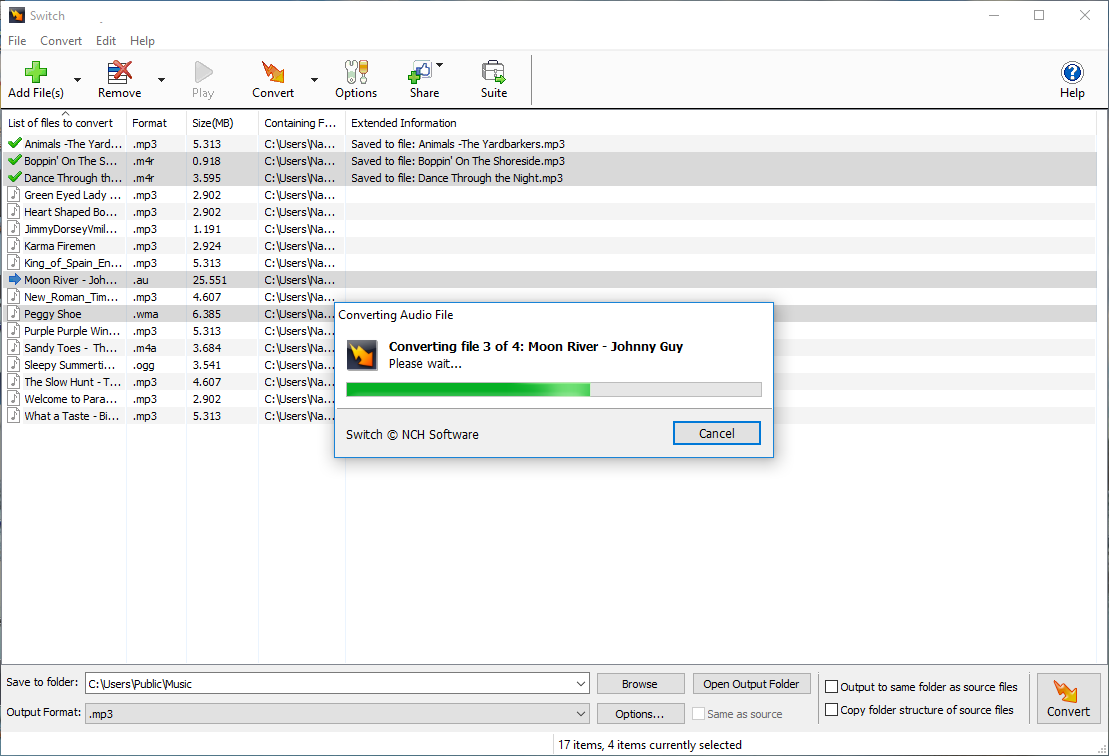Screen dimensions: 1109x756
Task: Click the Open Output Folder button
Action: pyautogui.click(x=751, y=683)
